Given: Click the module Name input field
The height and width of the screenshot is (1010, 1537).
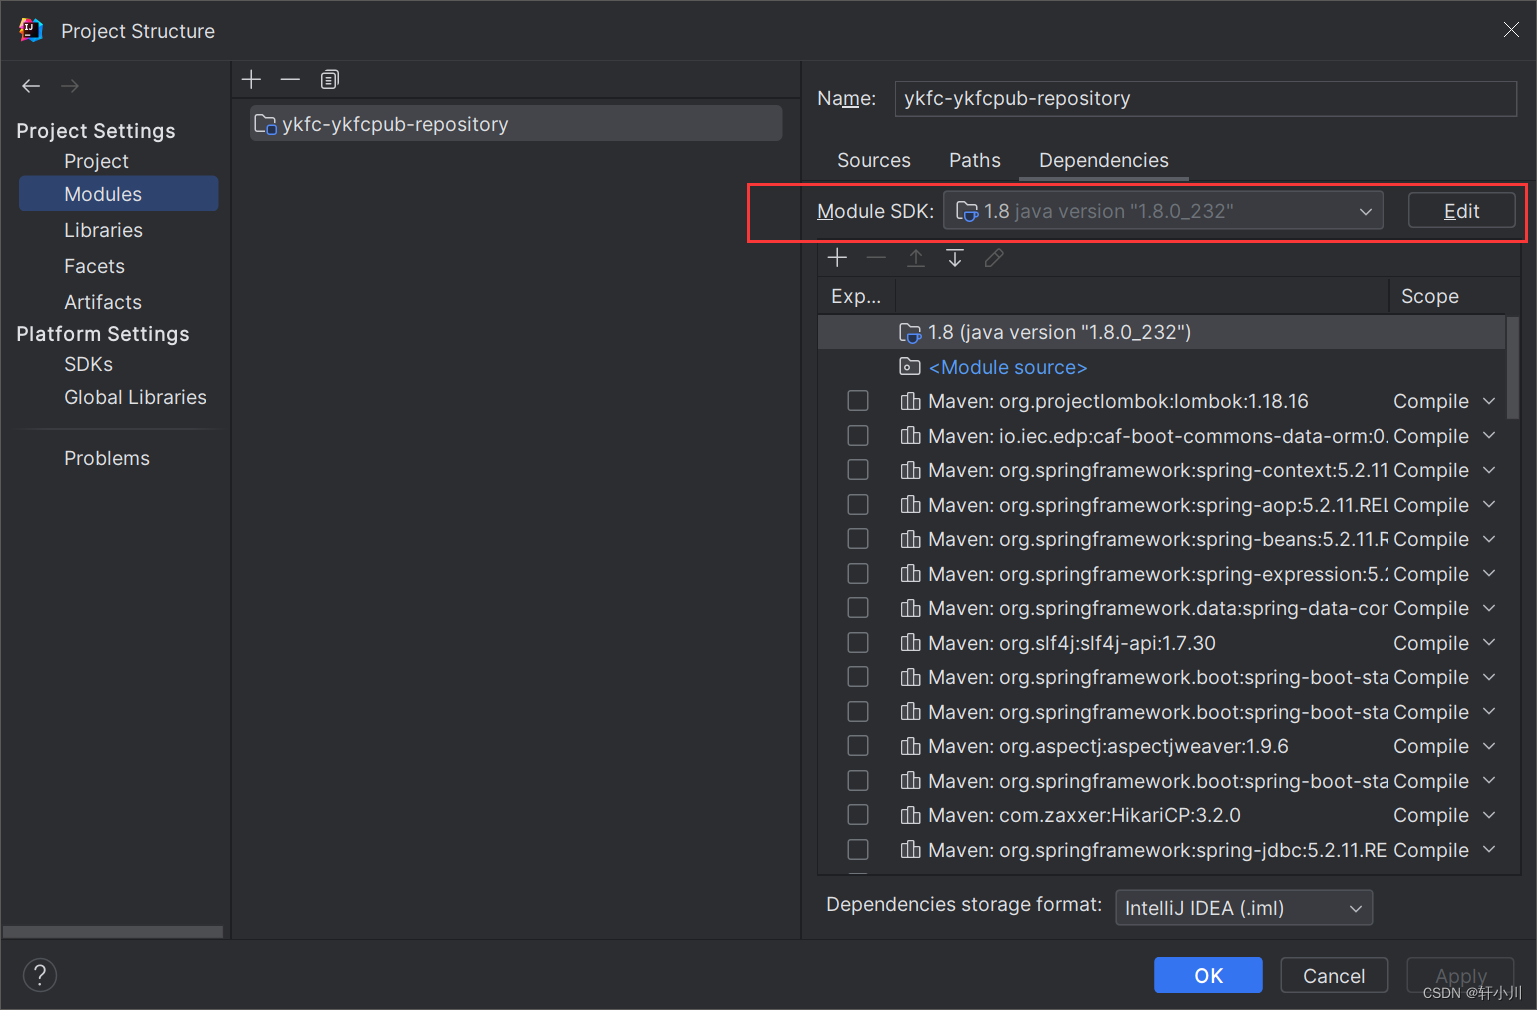Looking at the screenshot, I should [1205, 98].
